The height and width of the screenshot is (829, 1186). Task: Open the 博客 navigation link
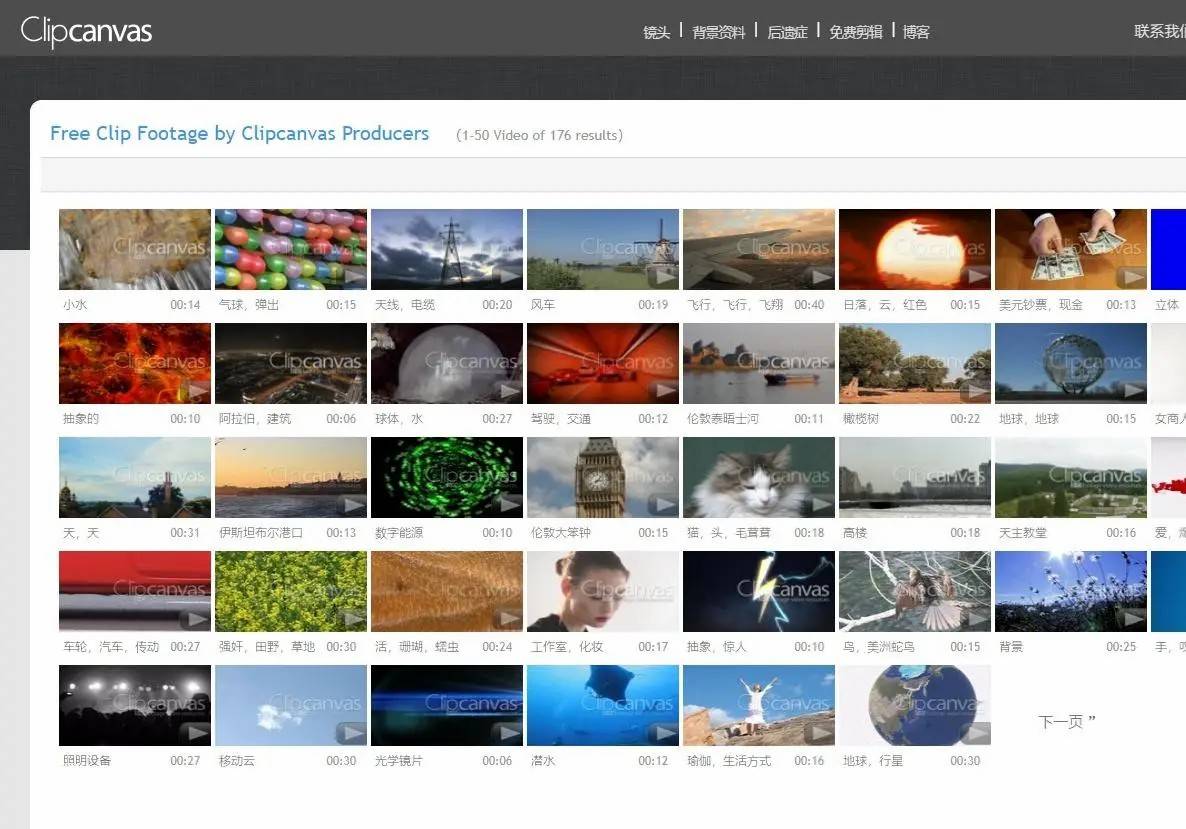coord(916,32)
